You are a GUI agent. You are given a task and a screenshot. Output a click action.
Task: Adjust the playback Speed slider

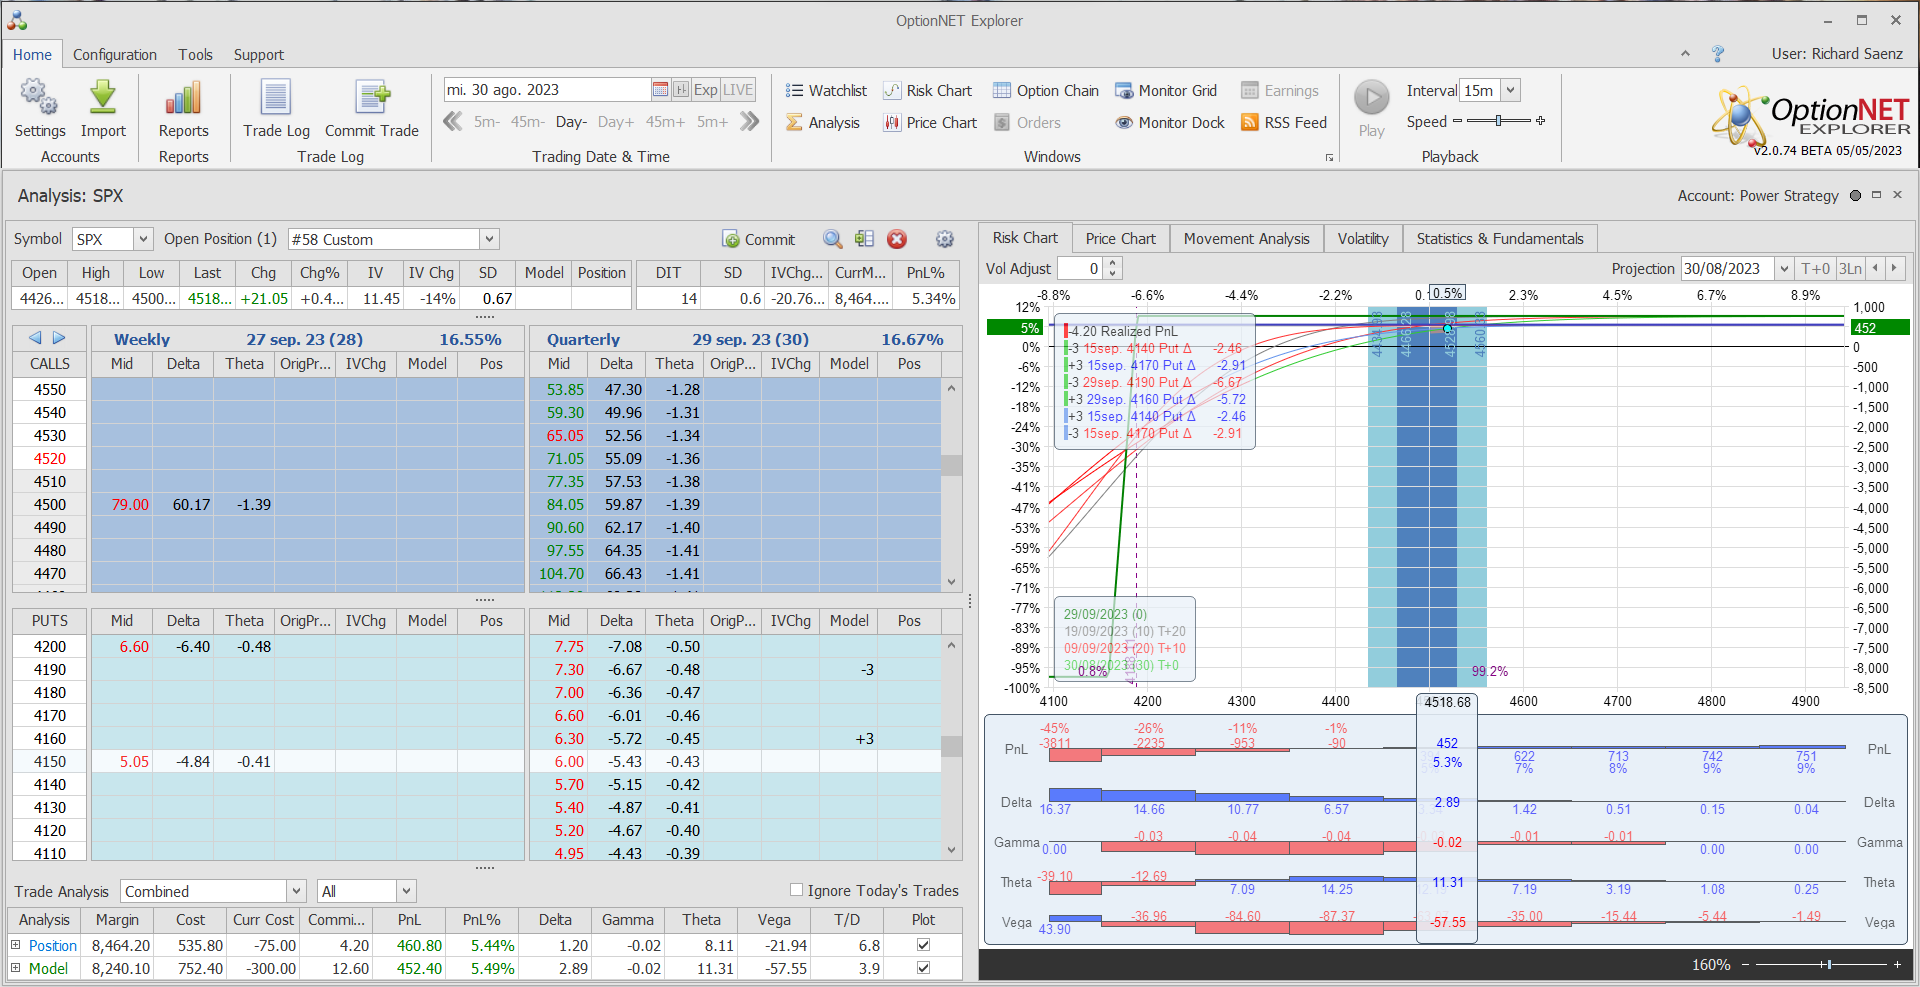[x=1498, y=121]
